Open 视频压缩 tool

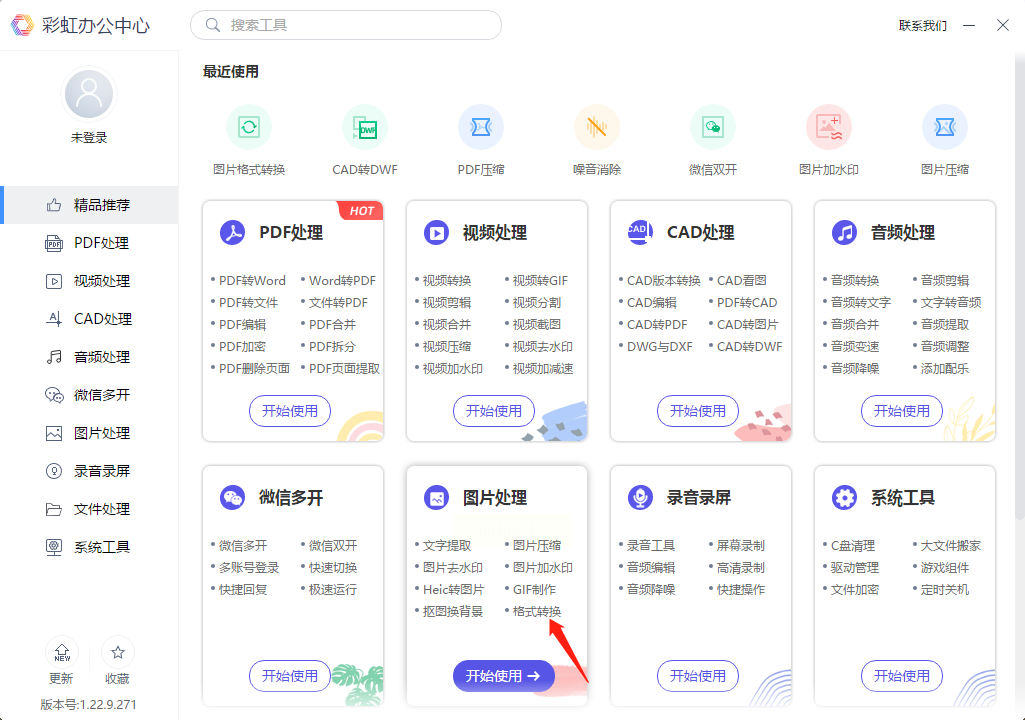[446, 347]
